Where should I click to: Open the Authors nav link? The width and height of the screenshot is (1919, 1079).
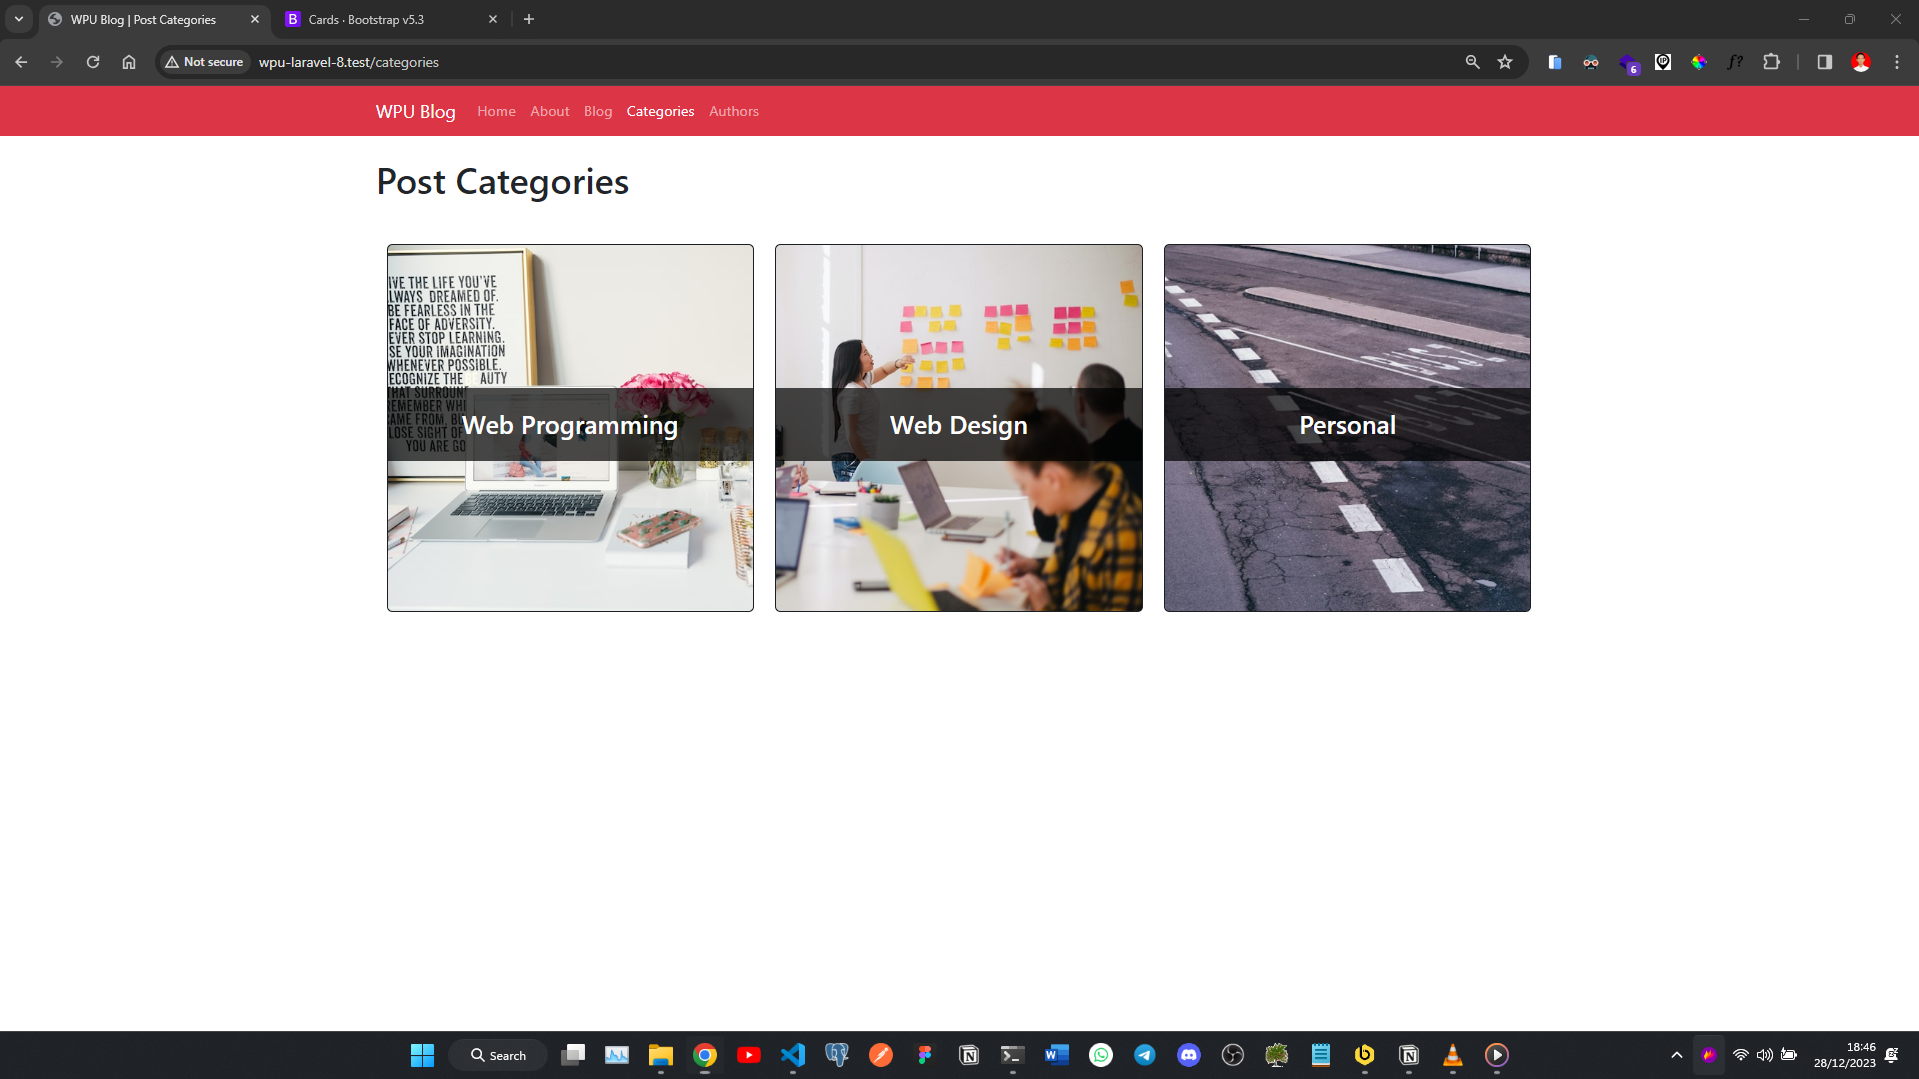tap(733, 111)
